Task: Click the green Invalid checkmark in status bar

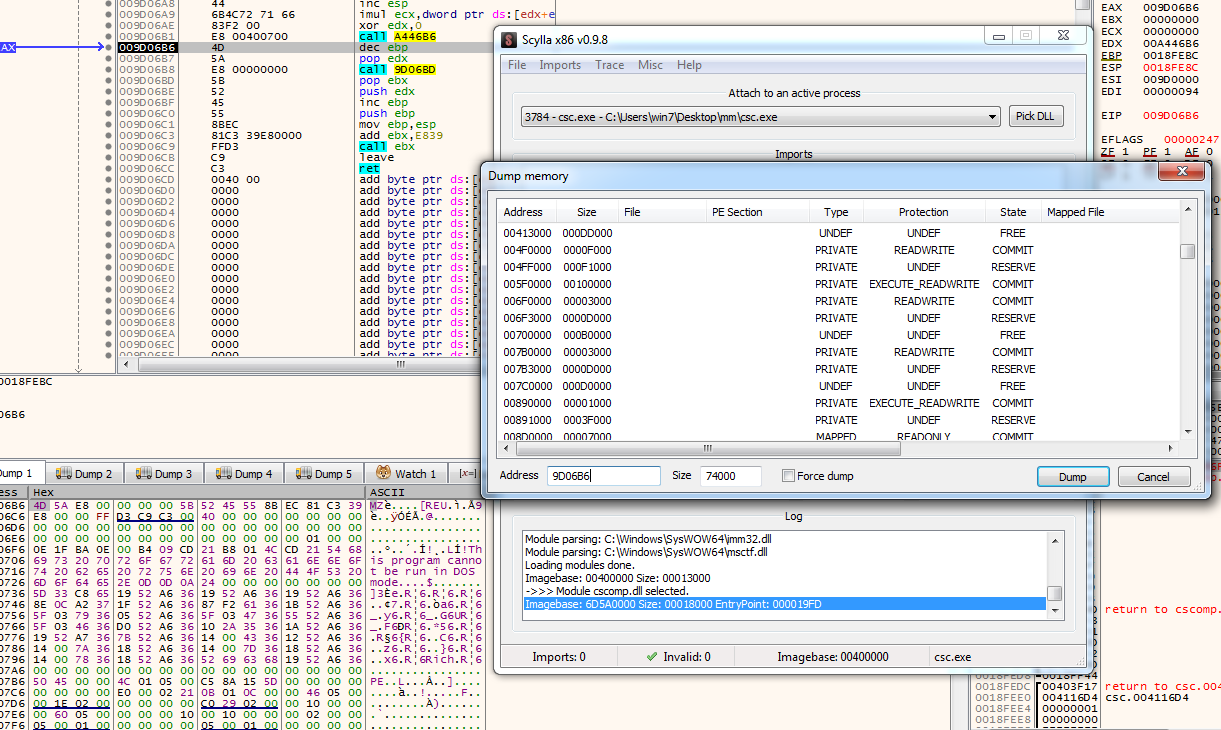Action: click(652, 657)
